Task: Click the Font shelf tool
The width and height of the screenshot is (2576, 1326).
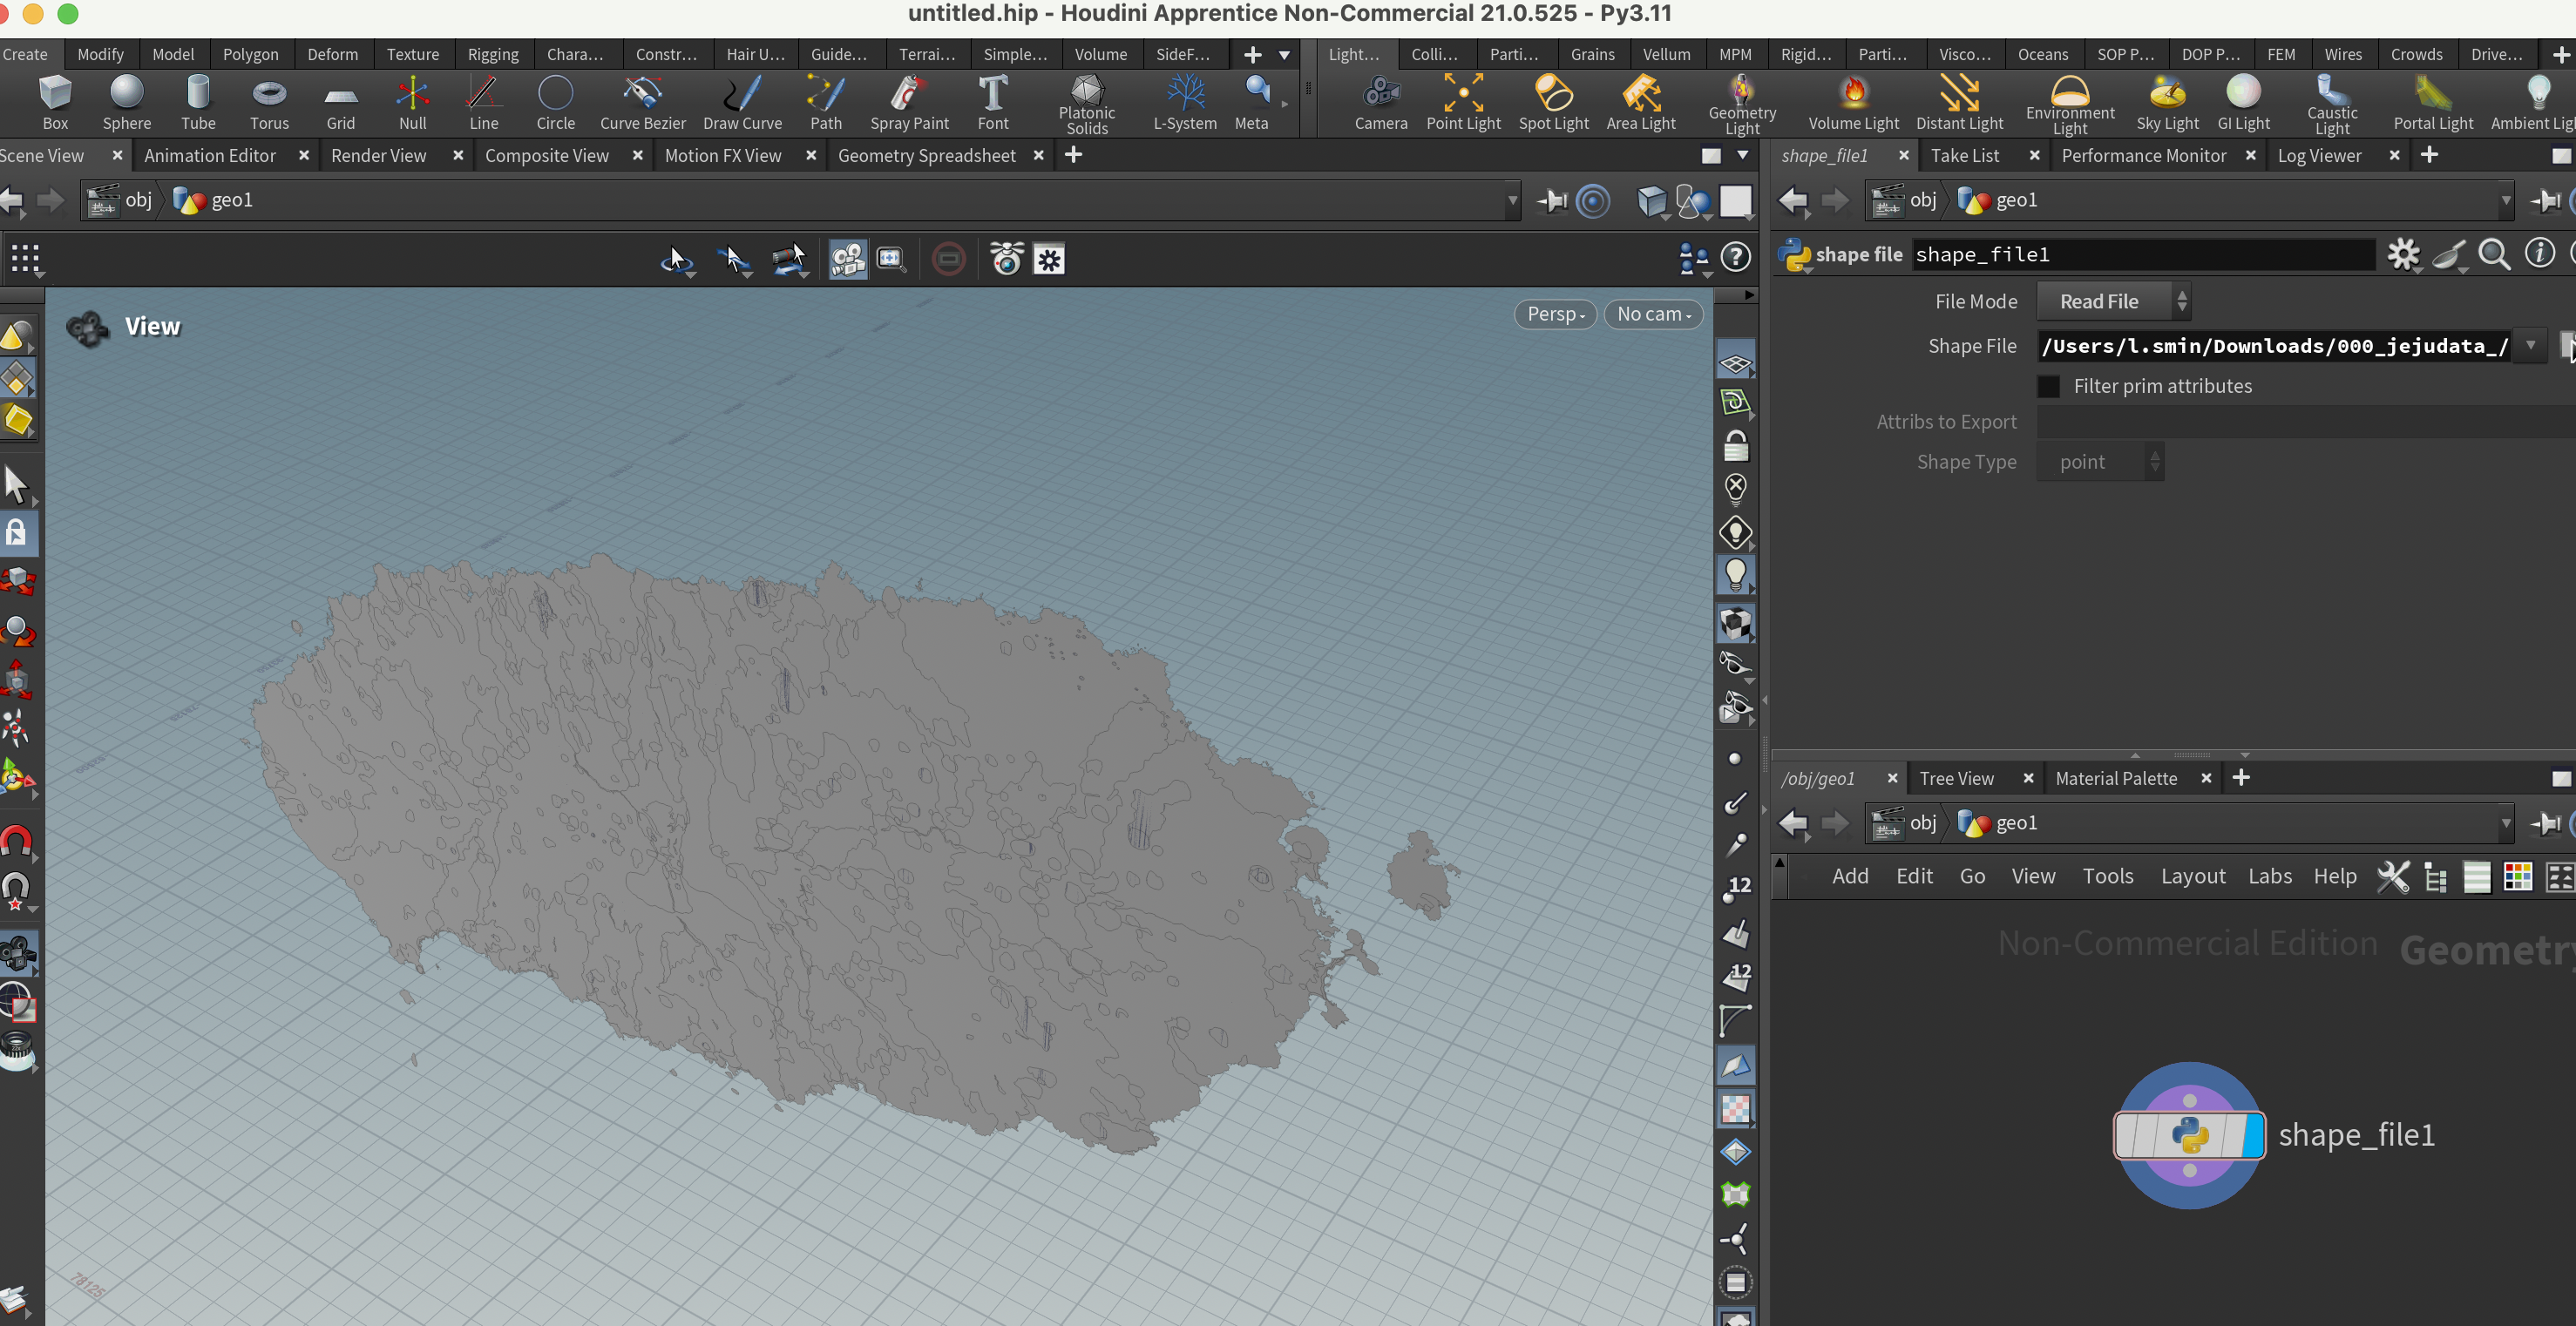Action: point(992,102)
